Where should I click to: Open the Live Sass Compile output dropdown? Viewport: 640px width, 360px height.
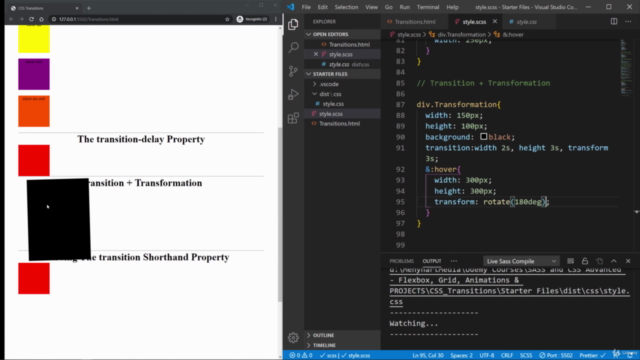coord(521,261)
